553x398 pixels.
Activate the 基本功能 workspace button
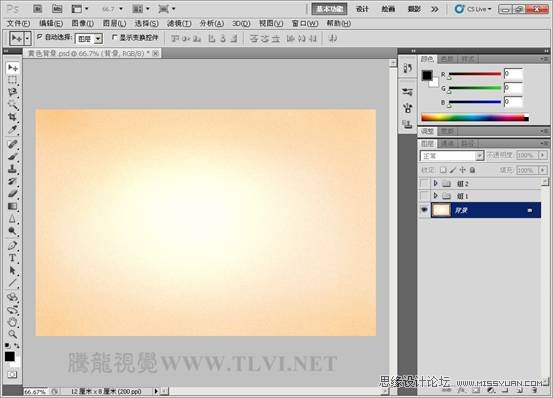tap(329, 9)
